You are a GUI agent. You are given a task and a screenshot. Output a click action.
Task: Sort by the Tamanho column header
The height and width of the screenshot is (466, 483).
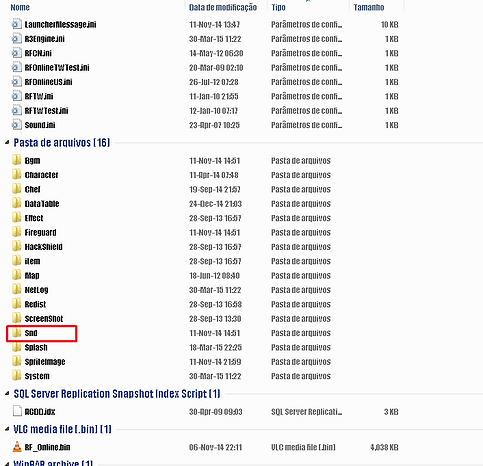click(x=369, y=7)
